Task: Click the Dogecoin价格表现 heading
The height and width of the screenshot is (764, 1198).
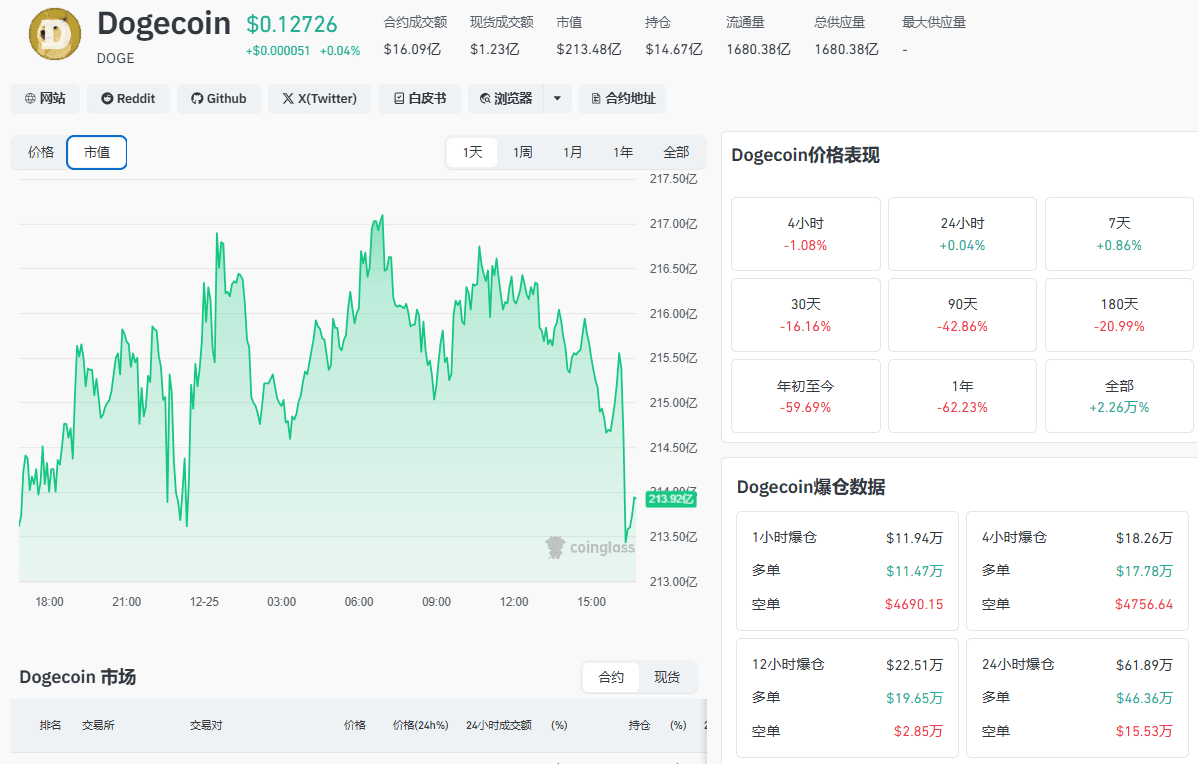Action: [805, 155]
